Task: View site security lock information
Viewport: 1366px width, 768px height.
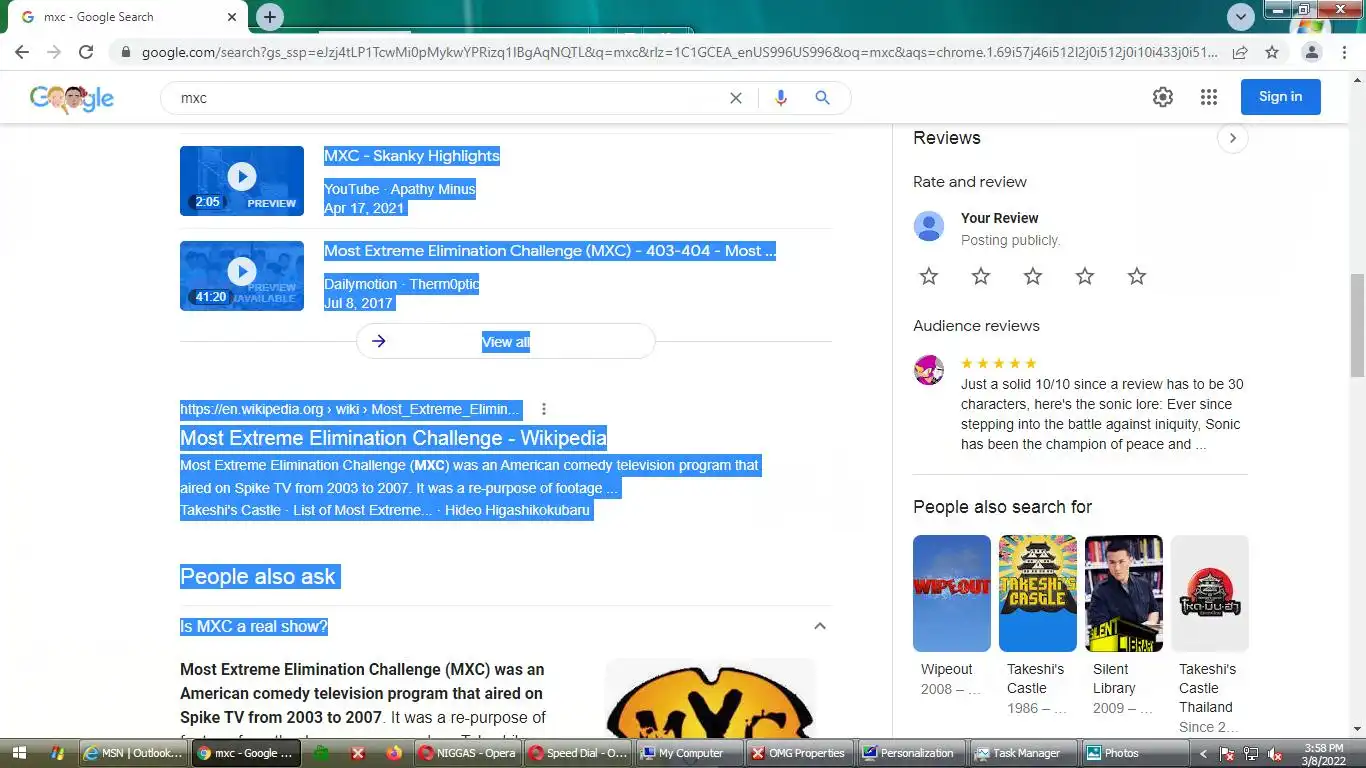Action: 125,52
